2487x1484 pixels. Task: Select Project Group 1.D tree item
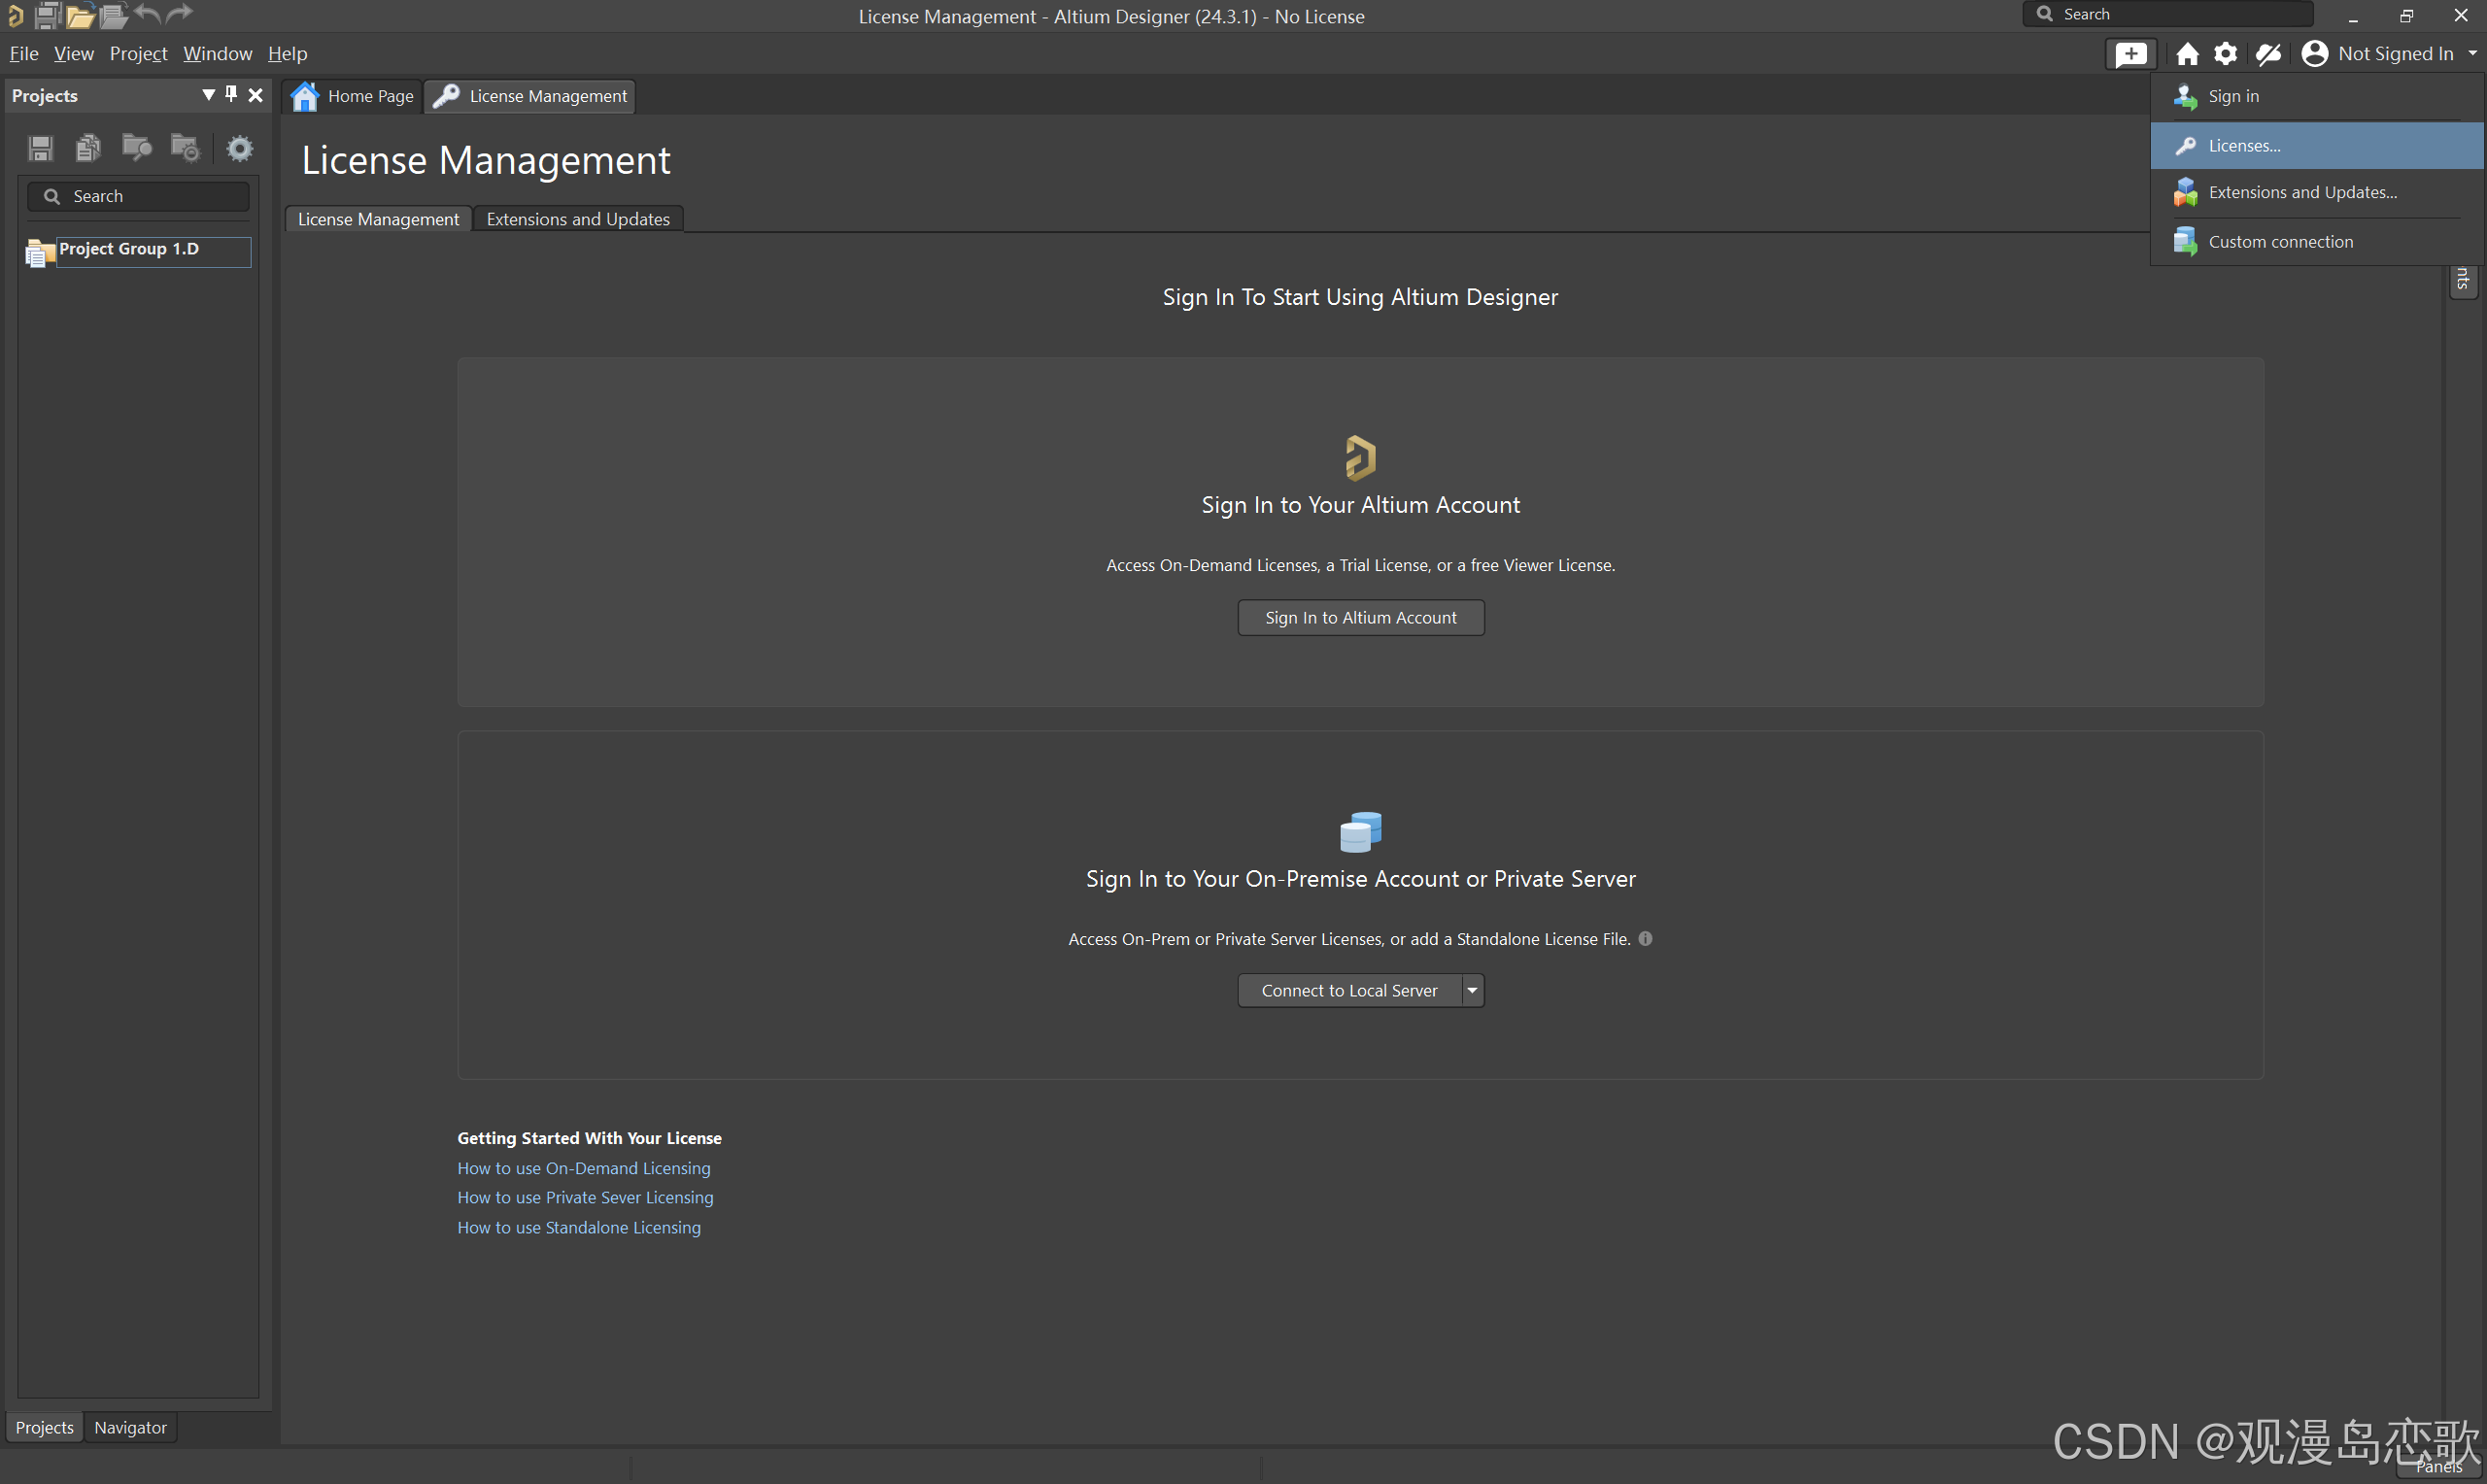click(129, 249)
